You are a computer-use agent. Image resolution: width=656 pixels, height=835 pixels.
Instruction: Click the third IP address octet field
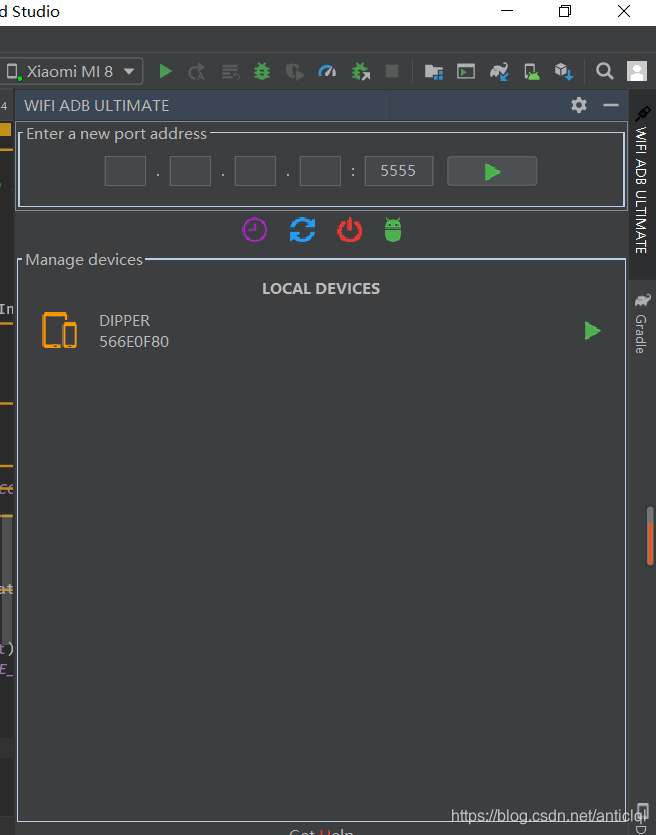coord(255,171)
